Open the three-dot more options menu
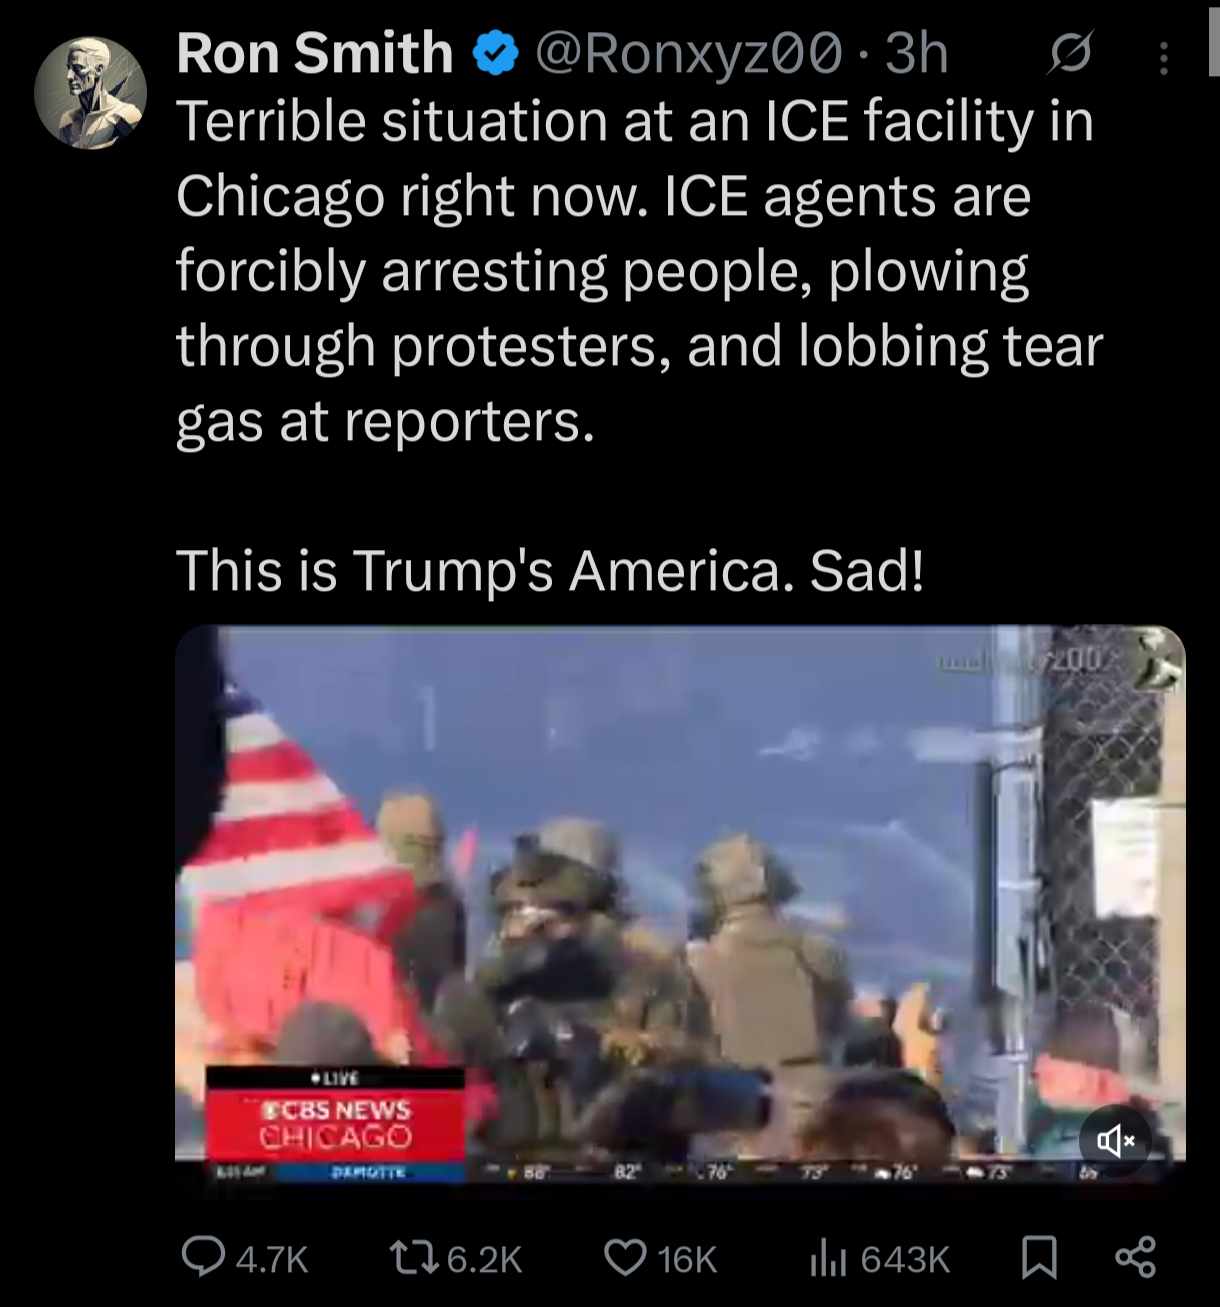Image resolution: width=1220 pixels, height=1307 pixels. [x=1163, y=59]
